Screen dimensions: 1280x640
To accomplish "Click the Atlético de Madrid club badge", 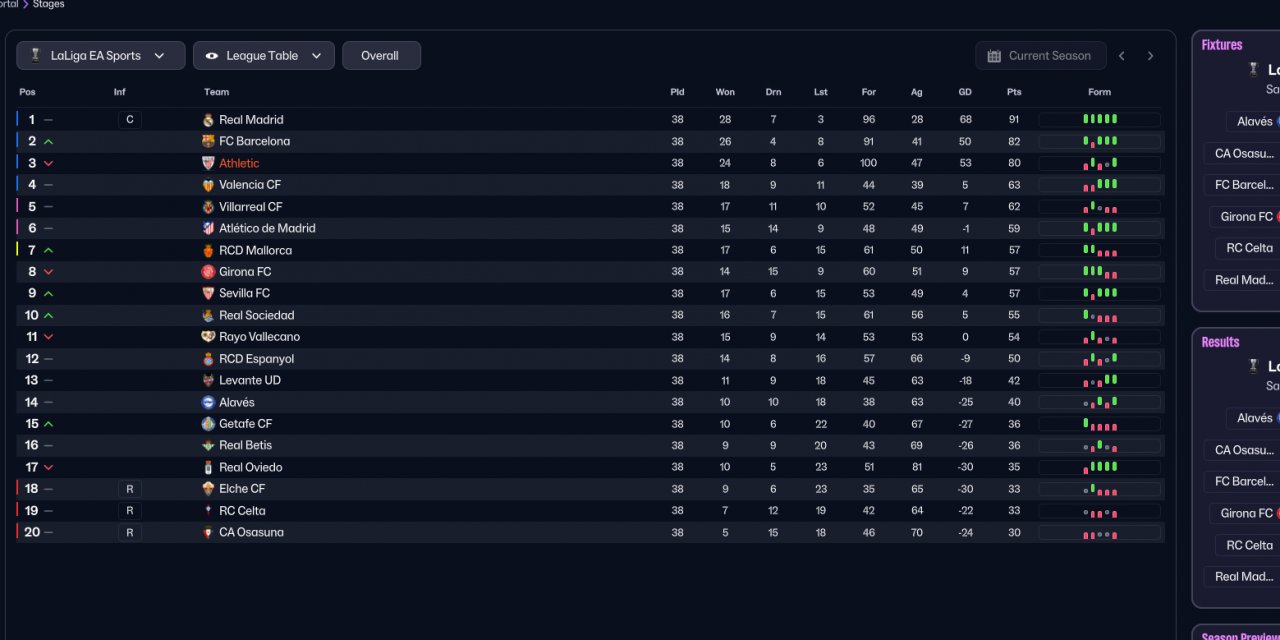I will click(x=208, y=228).
